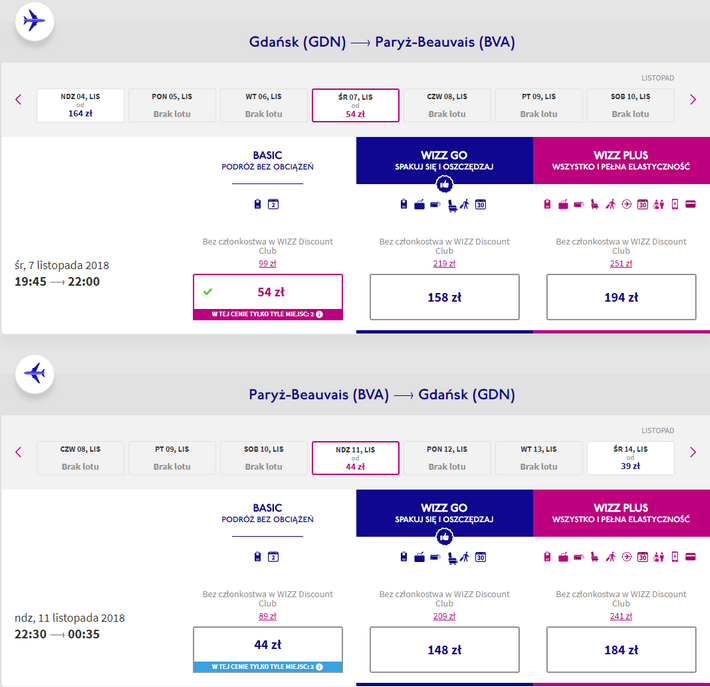Click outbound BASIC column header
This screenshot has height=687, width=710.
click(x=268, y=161)
